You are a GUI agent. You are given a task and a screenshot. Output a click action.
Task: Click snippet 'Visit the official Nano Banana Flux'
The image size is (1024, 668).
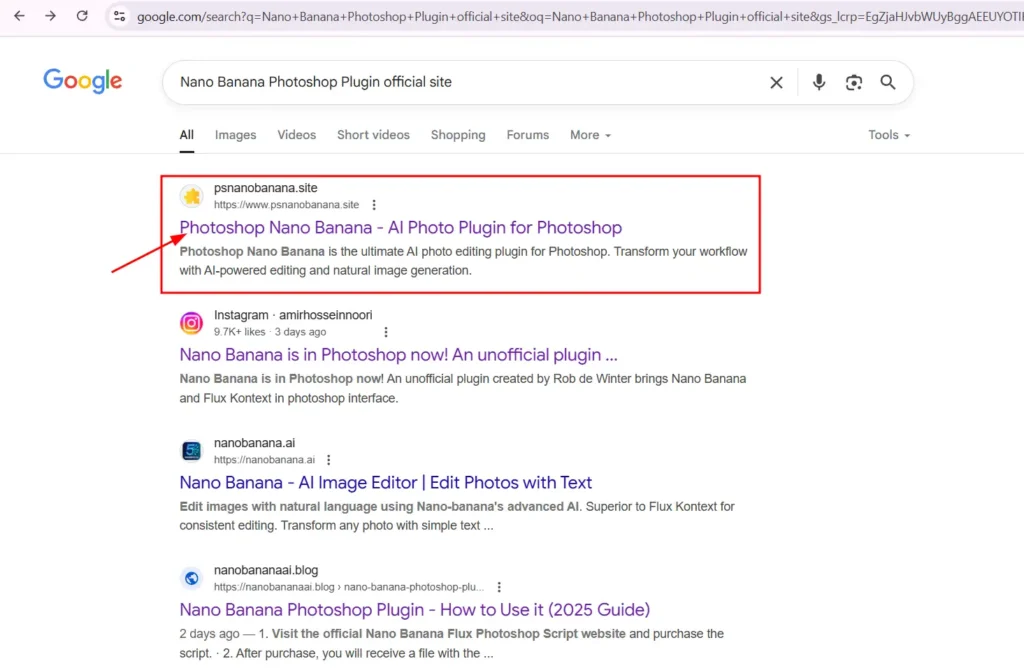tap(451, 643)
